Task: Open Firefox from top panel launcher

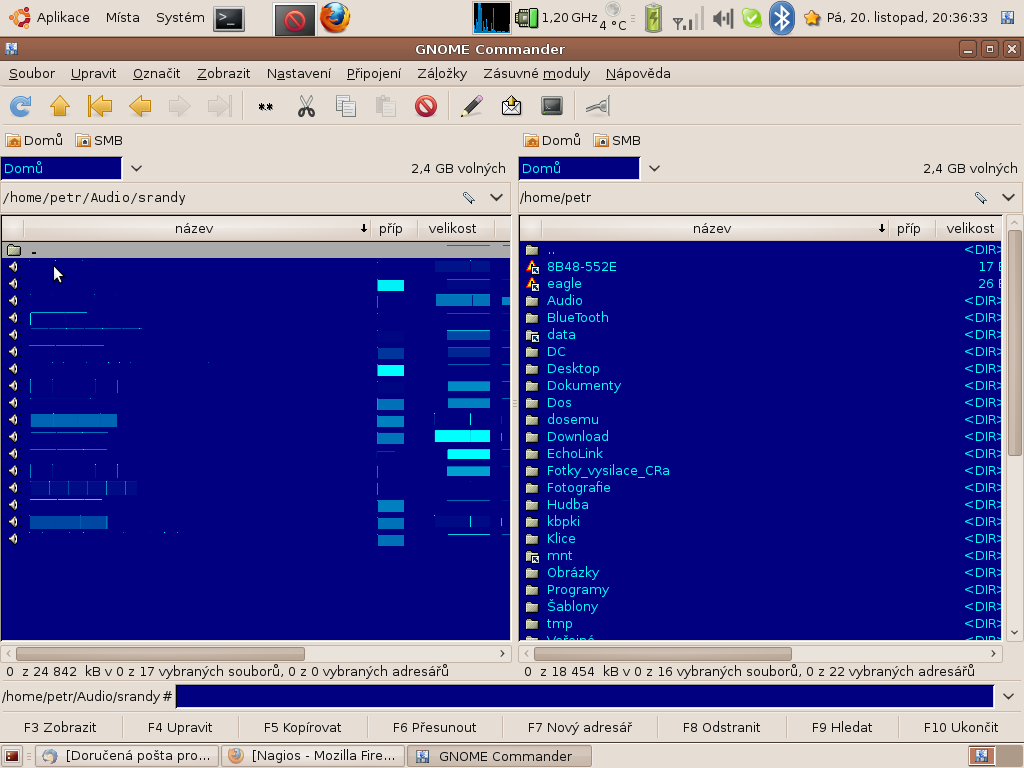Action: click(x=334, y=18)
